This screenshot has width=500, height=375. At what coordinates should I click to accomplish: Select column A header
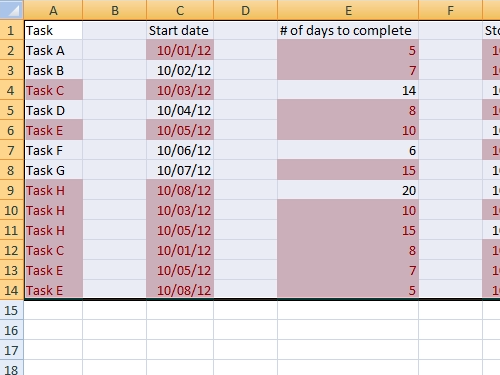click(x=53, y=10)
